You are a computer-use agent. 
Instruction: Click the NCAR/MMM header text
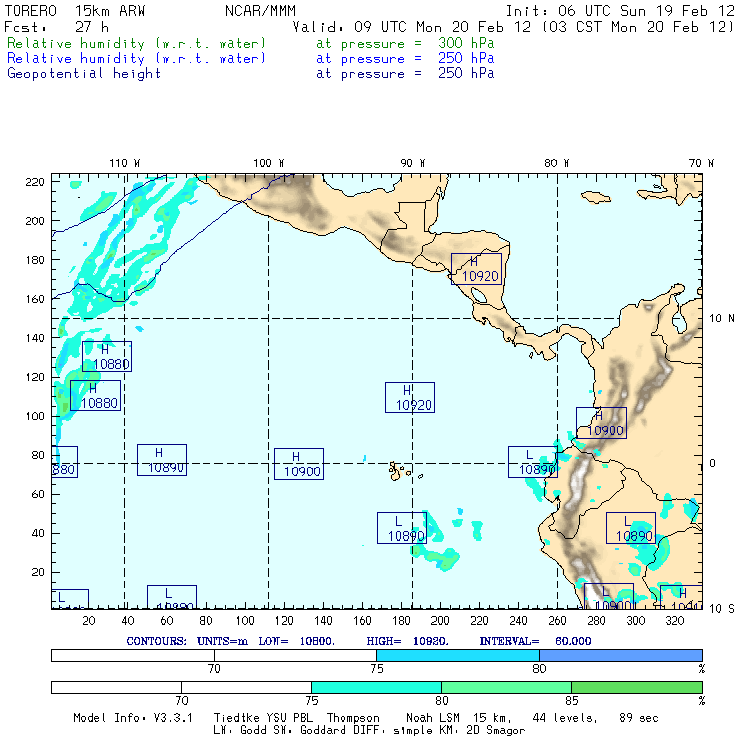(258, 10)
